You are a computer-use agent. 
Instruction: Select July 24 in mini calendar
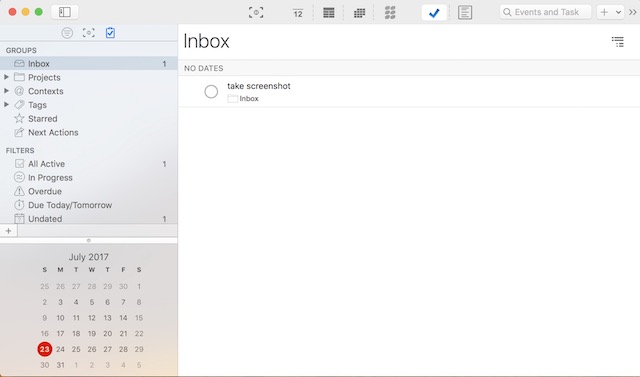[60, 349]
